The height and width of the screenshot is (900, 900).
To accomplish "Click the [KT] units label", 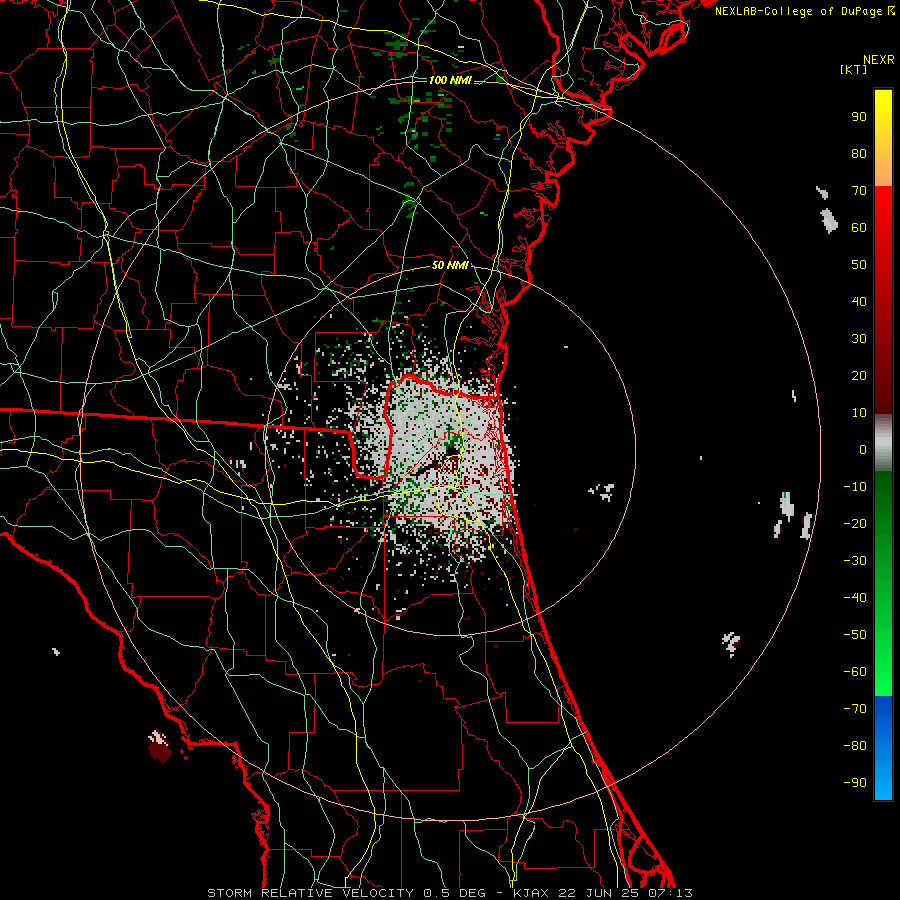I will pyautogui.click(x=853, y=69).
